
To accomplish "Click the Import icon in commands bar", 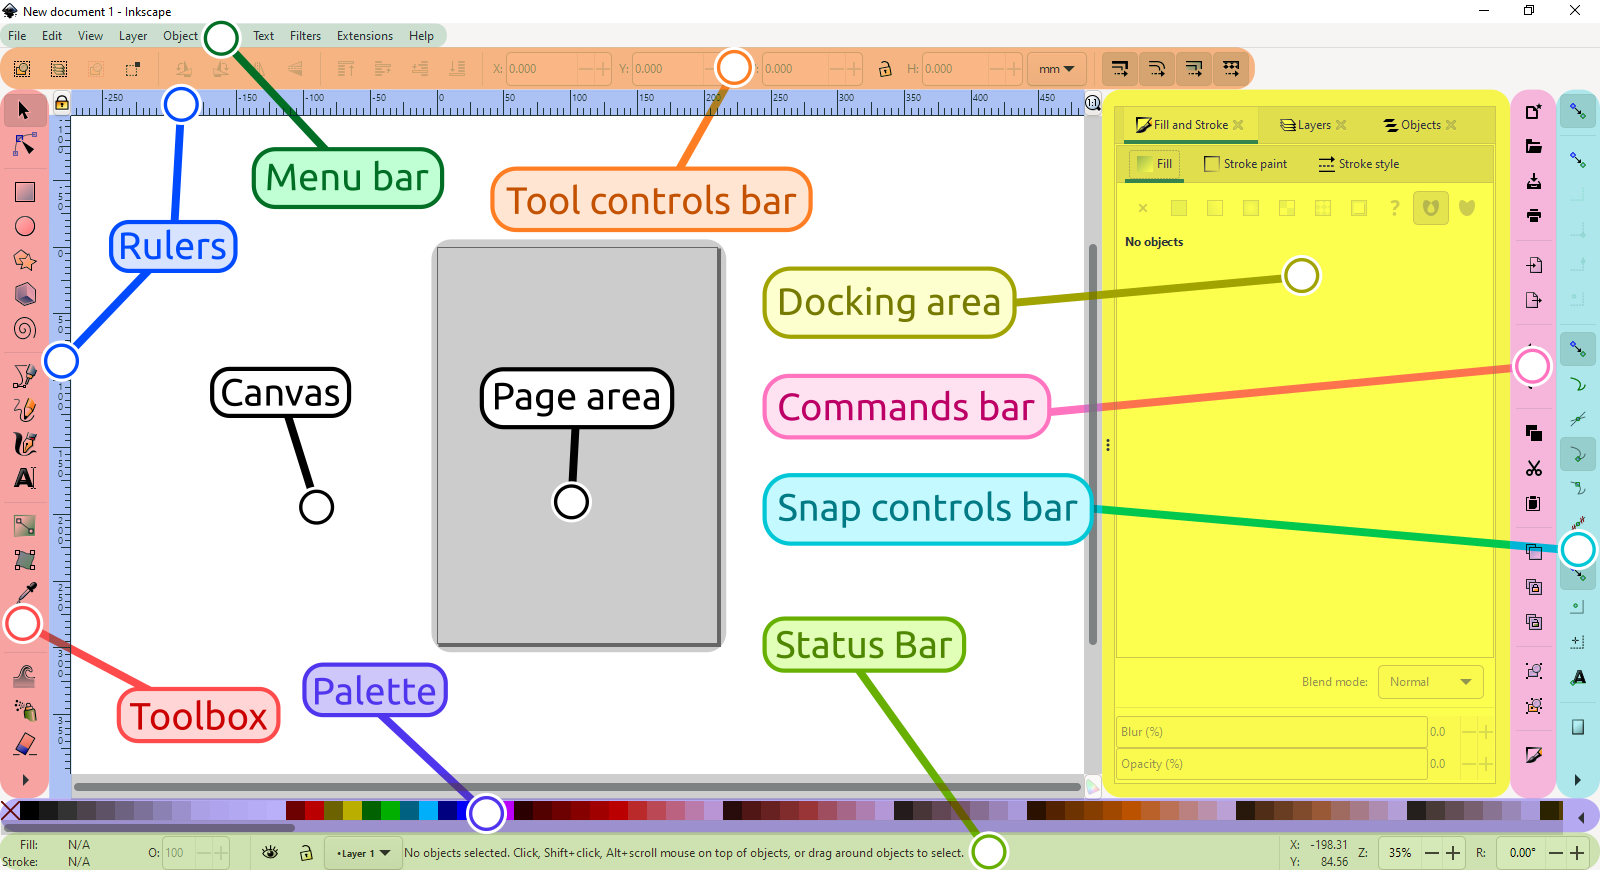I will 1533,265.
